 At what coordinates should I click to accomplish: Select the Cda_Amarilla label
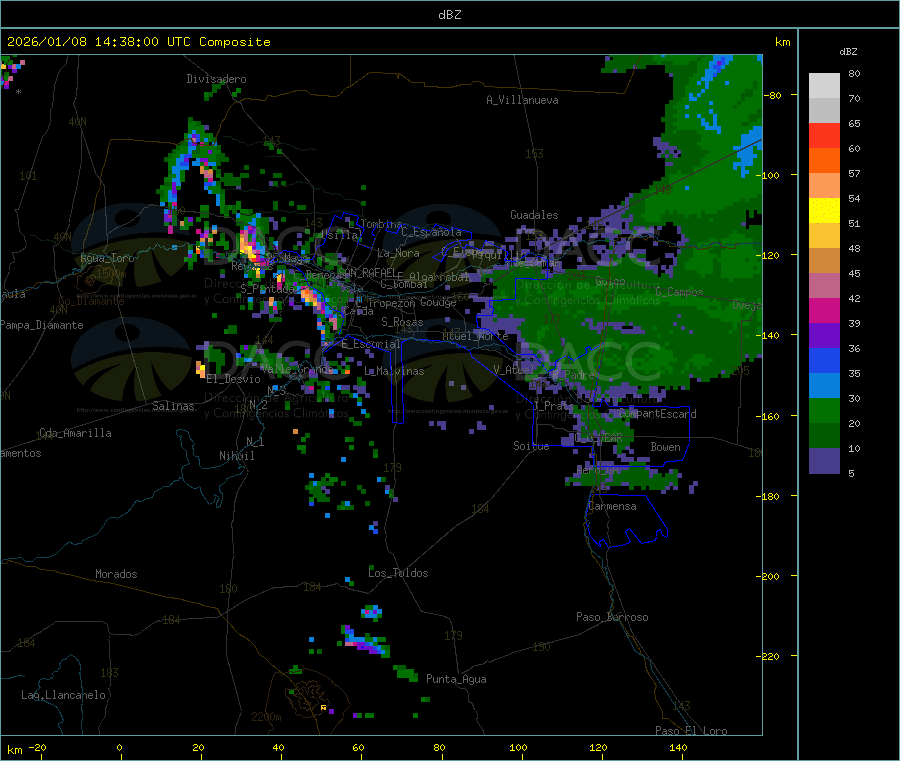[x=75, y=433]
